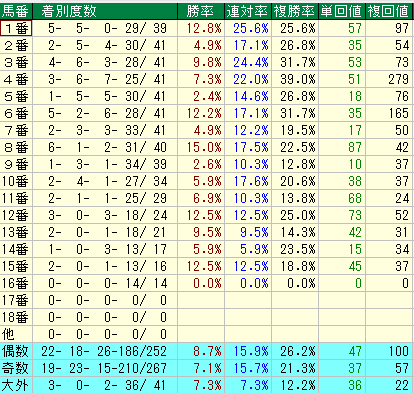414x393 pixels.
Task: Click the 1番 win rate 12.8%
Action: coord(204,28)
